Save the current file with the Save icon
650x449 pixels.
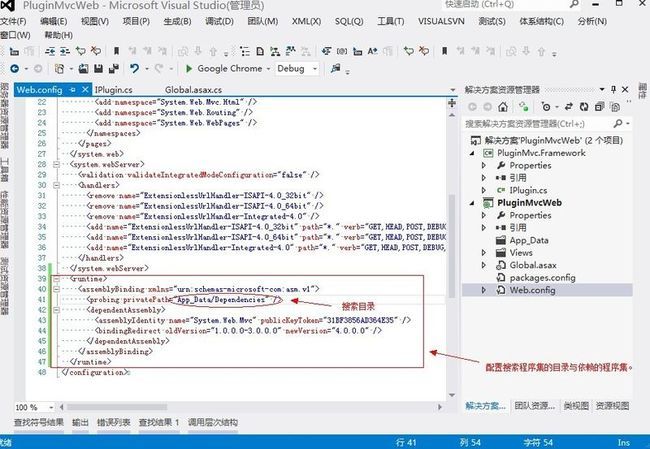pyautogui.click(x=98, y=69)
